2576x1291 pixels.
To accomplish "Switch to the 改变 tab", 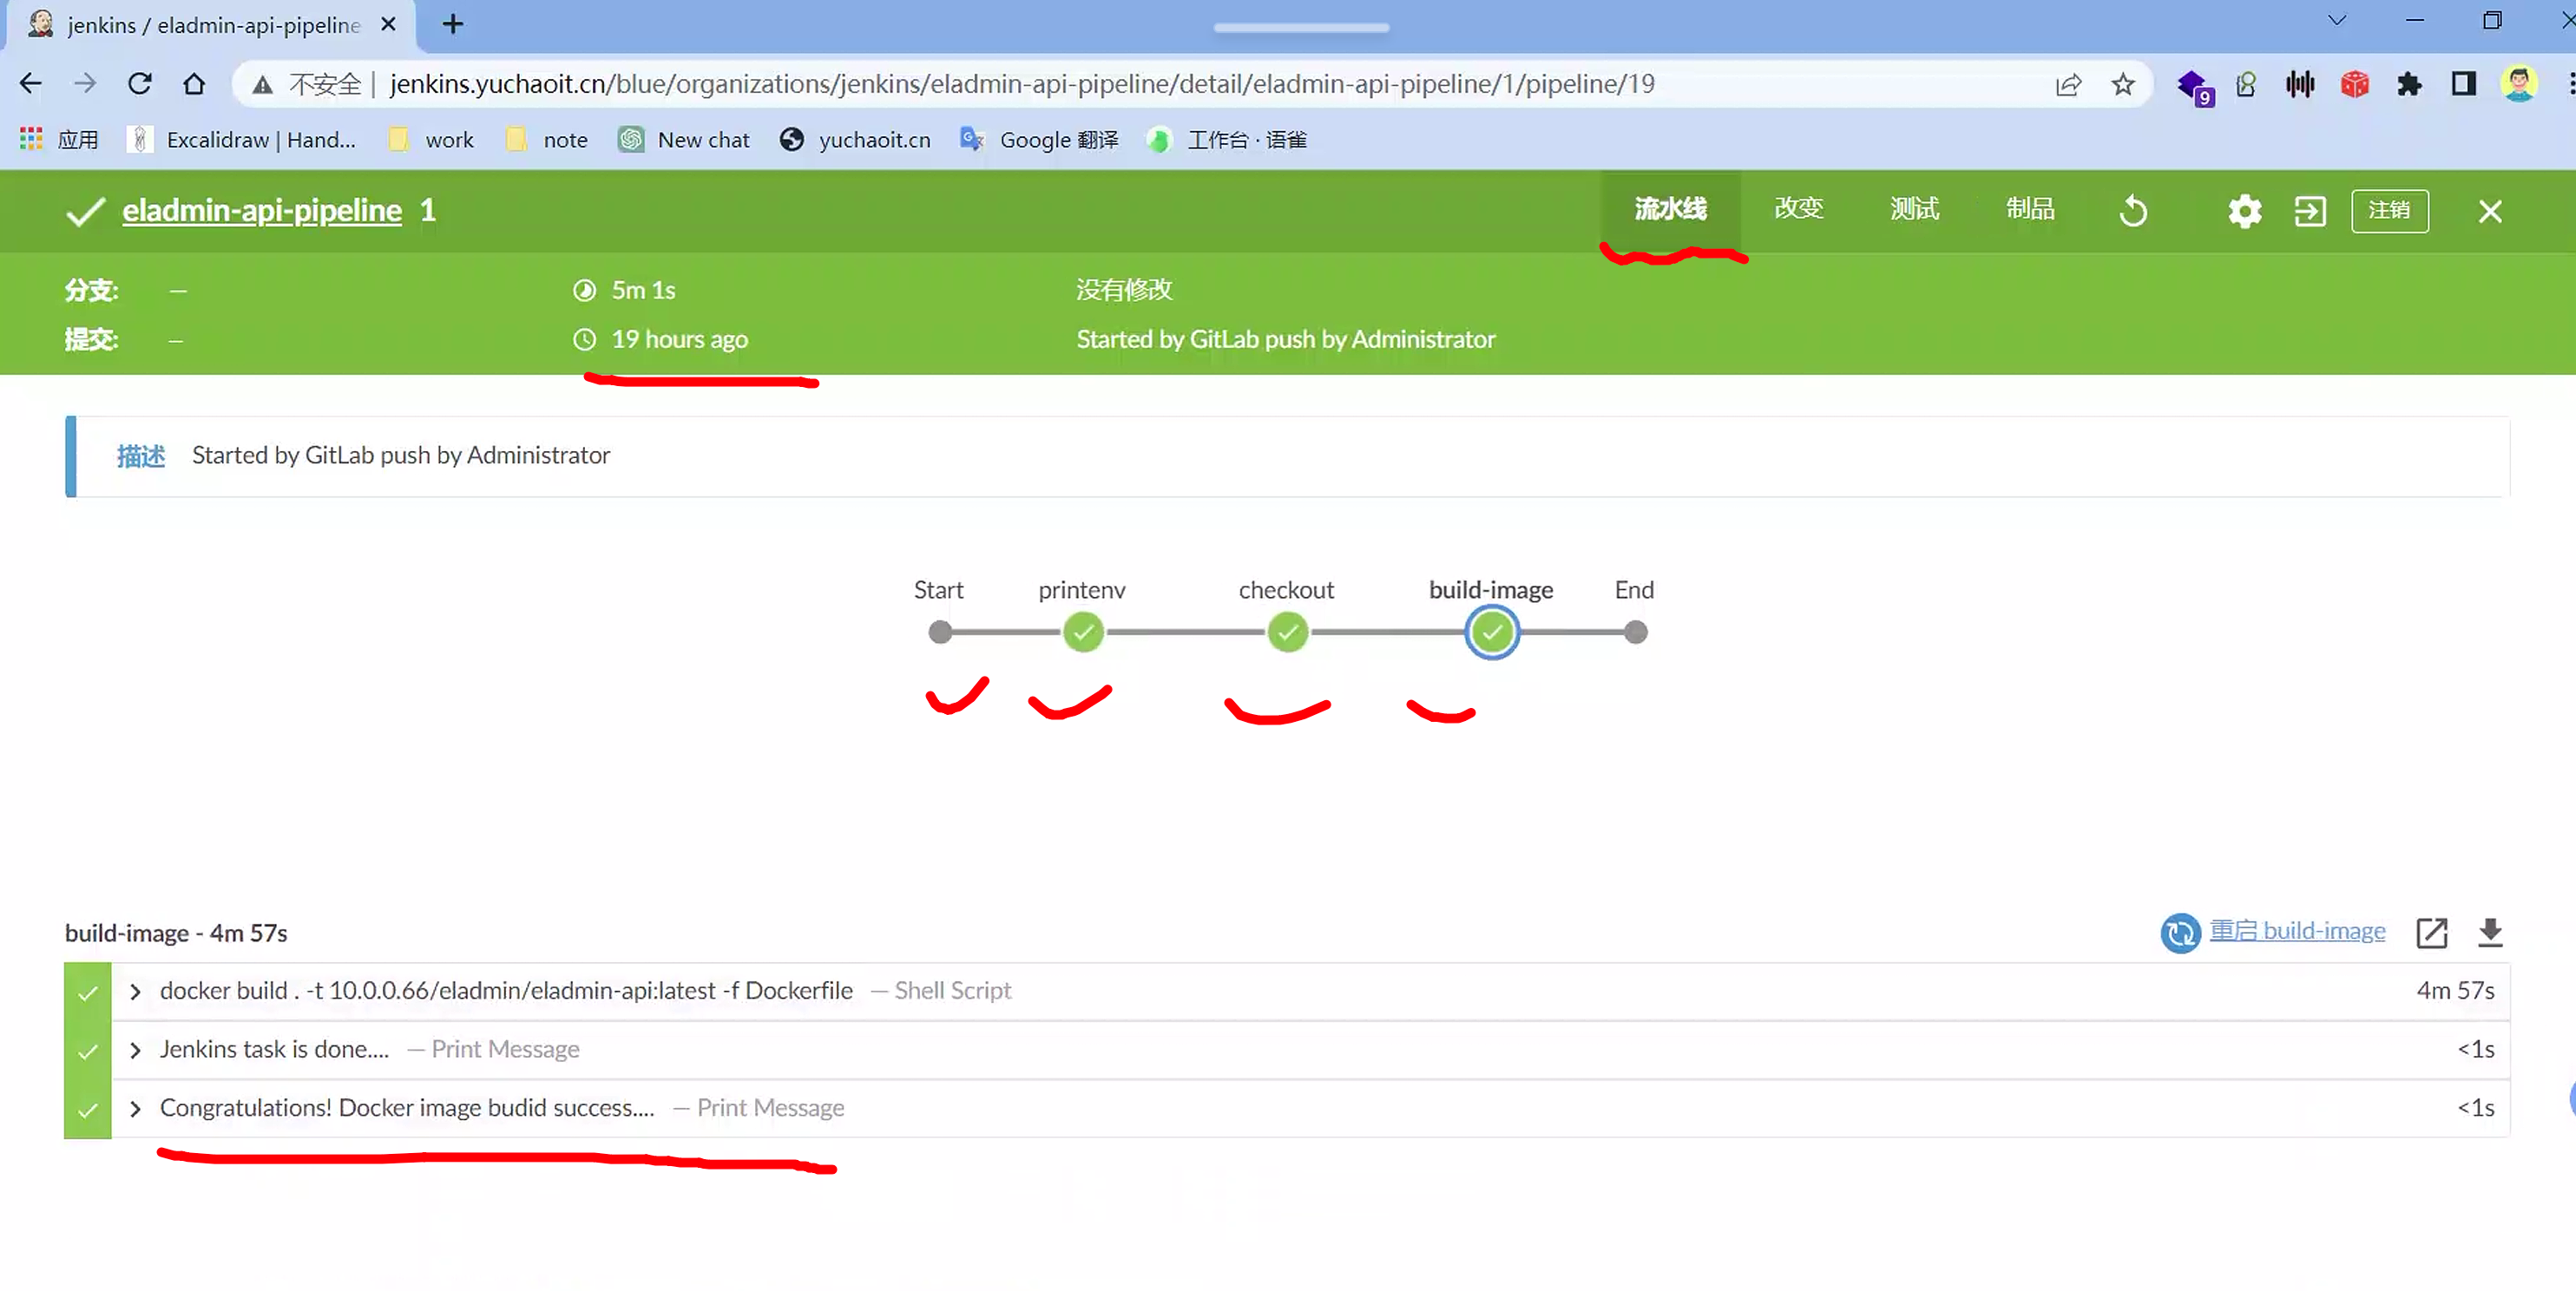I will pyautogui.click(x=1798, y=209).
